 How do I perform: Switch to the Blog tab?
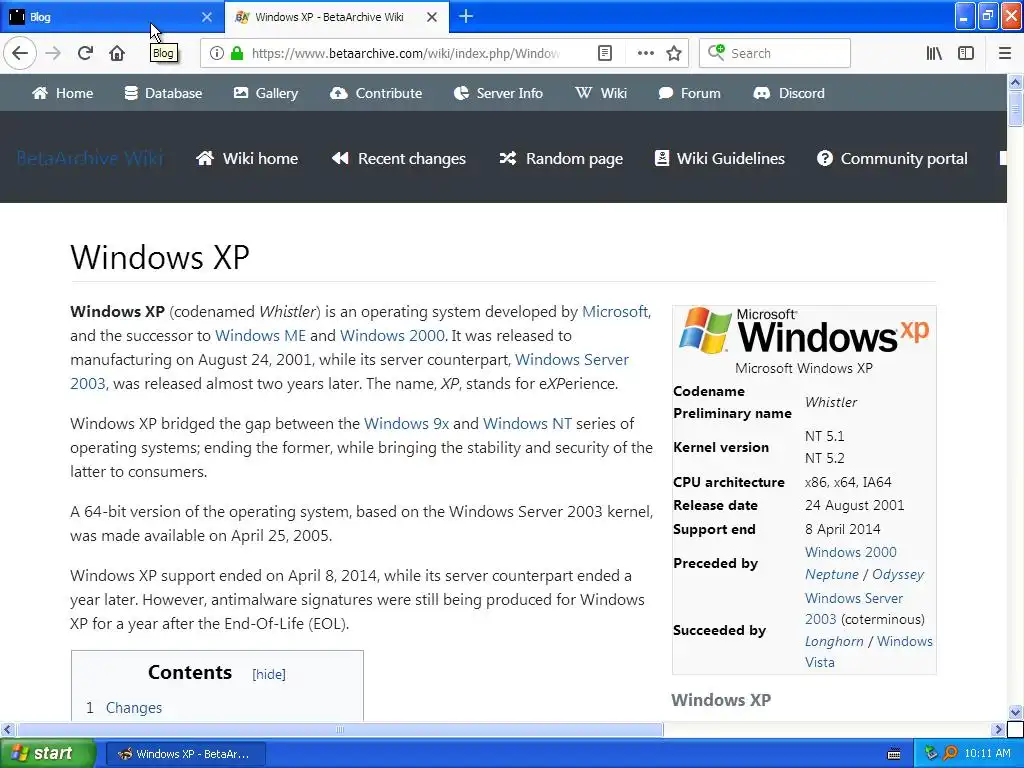click(x=111, y=16)
